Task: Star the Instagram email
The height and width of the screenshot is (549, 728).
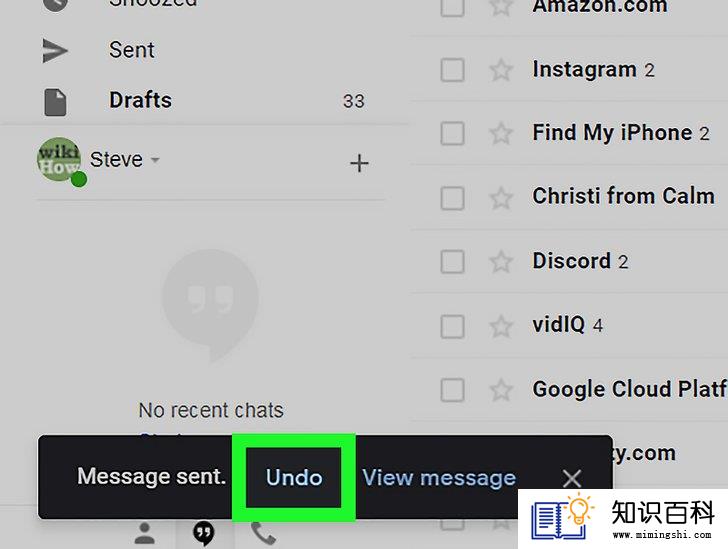Action: click(x=501, y=71)
